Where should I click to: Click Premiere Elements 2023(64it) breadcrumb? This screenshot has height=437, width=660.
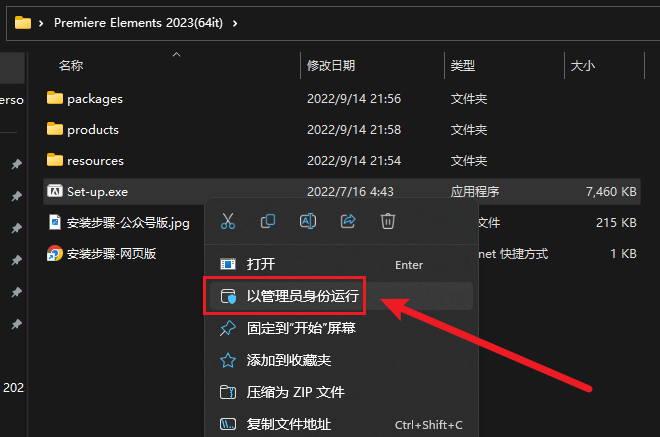pyautogui.click(x=138, y=23)
